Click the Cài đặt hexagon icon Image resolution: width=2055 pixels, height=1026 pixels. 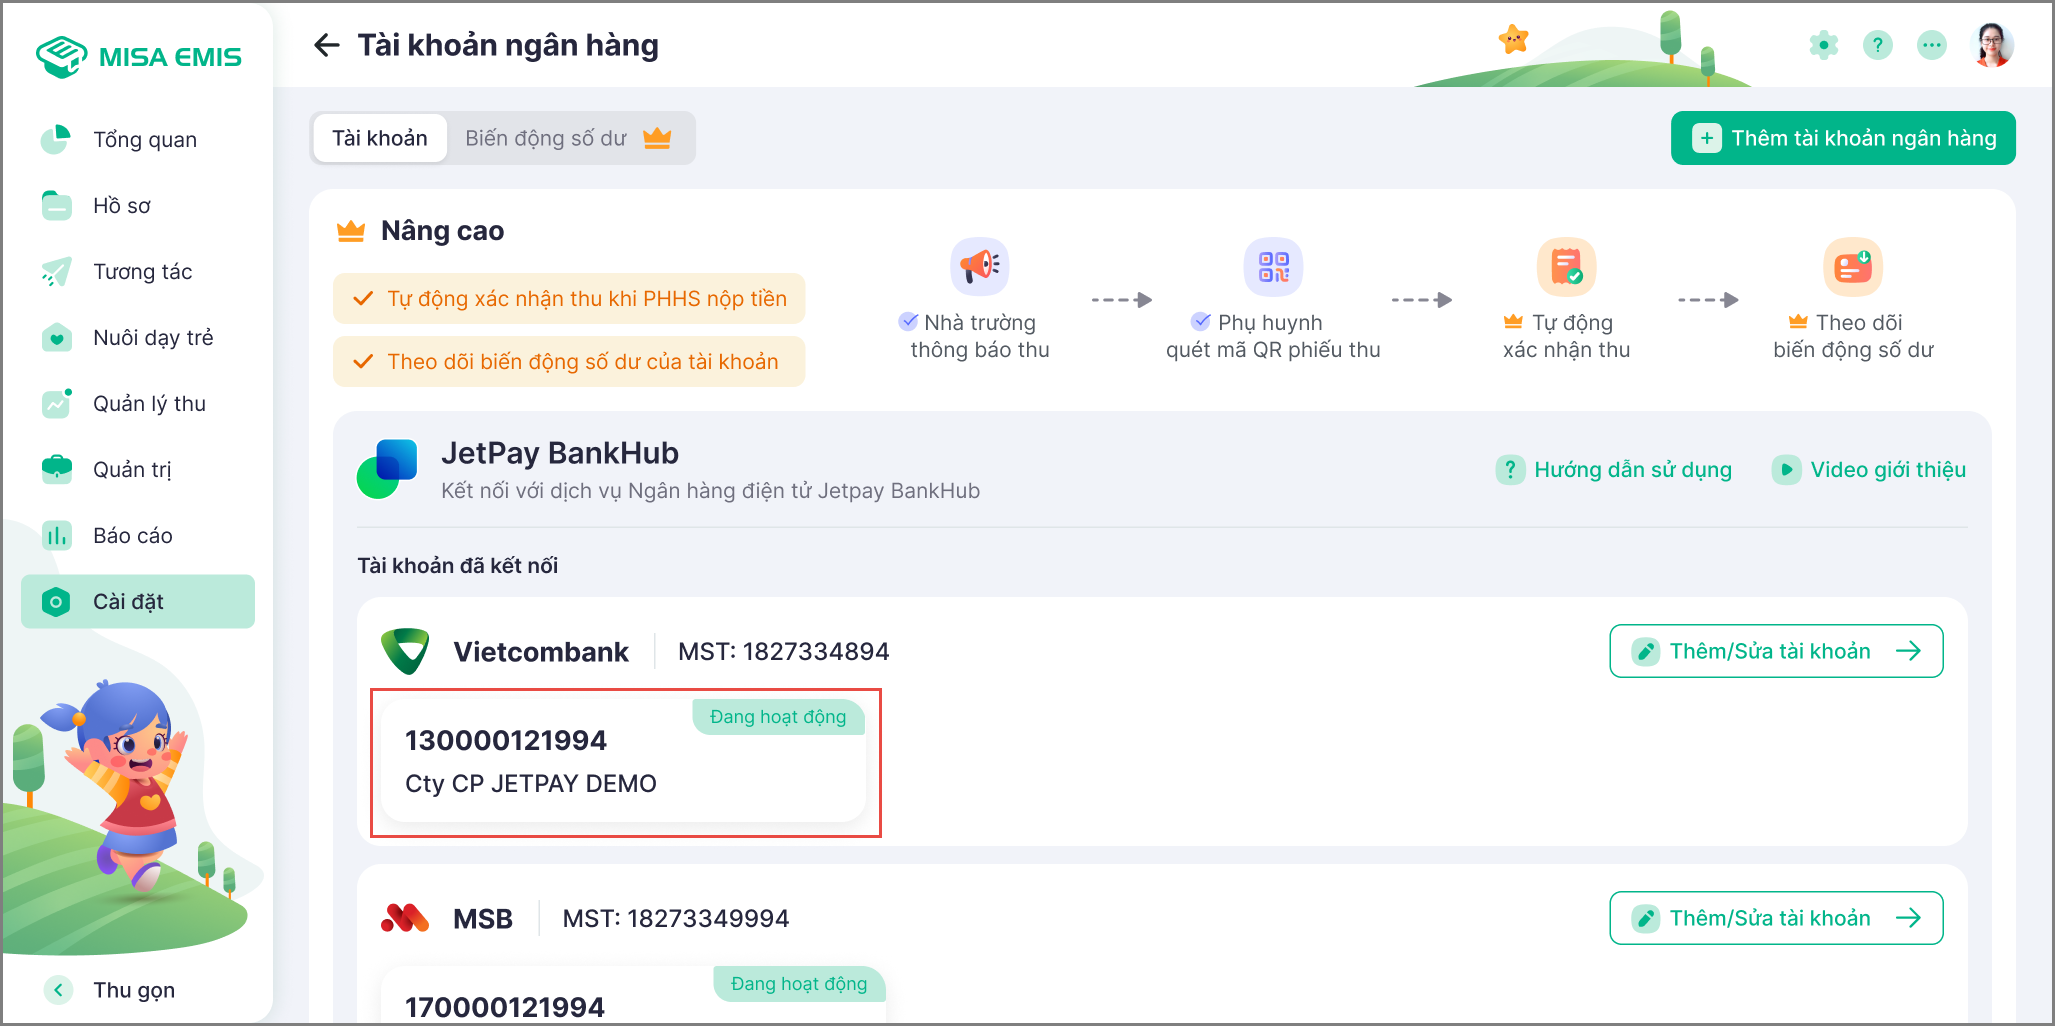pyautogui.click(x=56, y=601)
